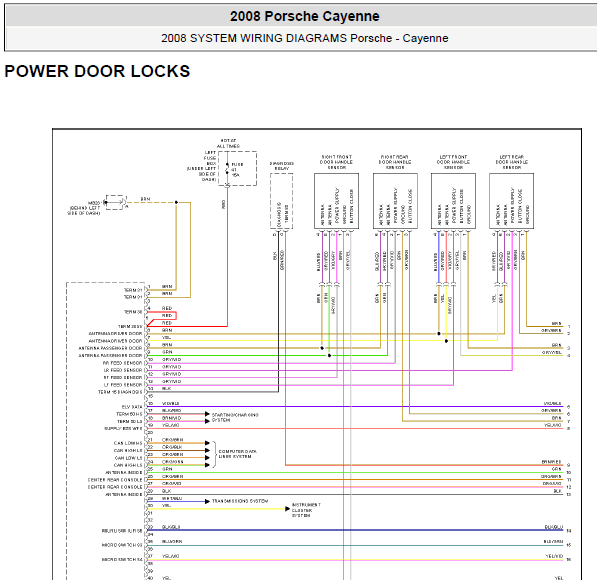Click the Right Rear Door Handle Sensor box
Image resolution: width=597 pixels, height=580 pixels.
pyautogui.click(x=395, y=201)
